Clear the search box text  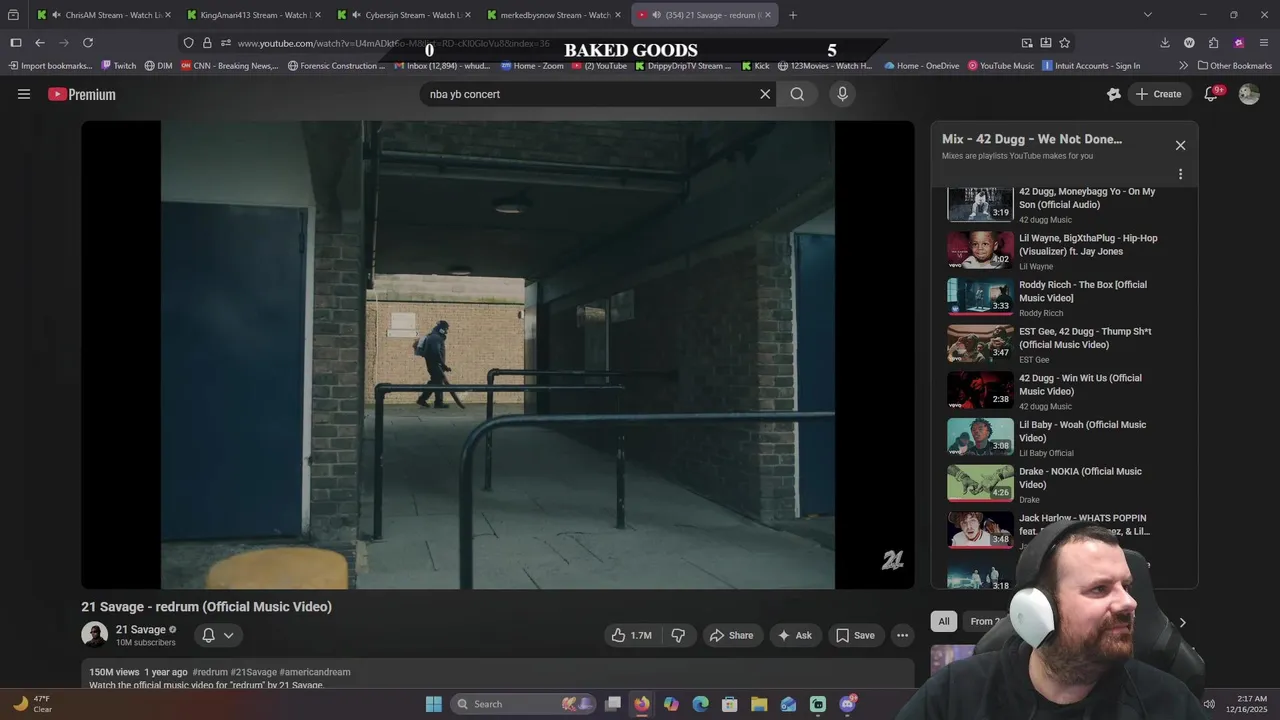pyautogui.click(x=765, y=94)
